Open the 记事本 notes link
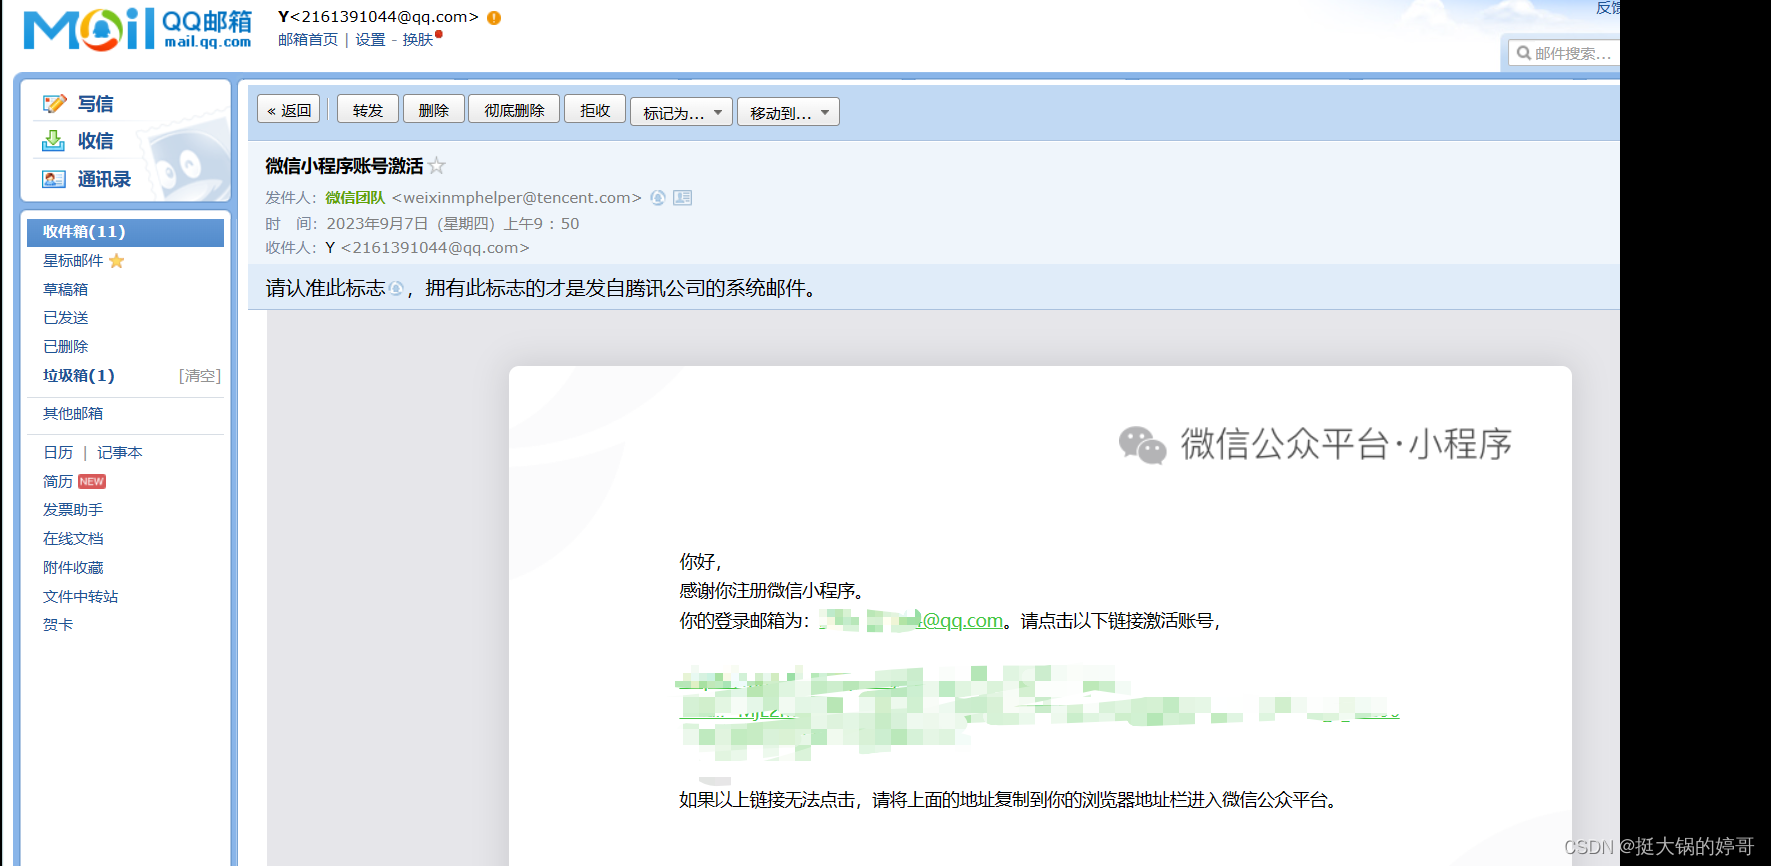The width and height of the screenshot is (1771, 866). click(120, 453)
